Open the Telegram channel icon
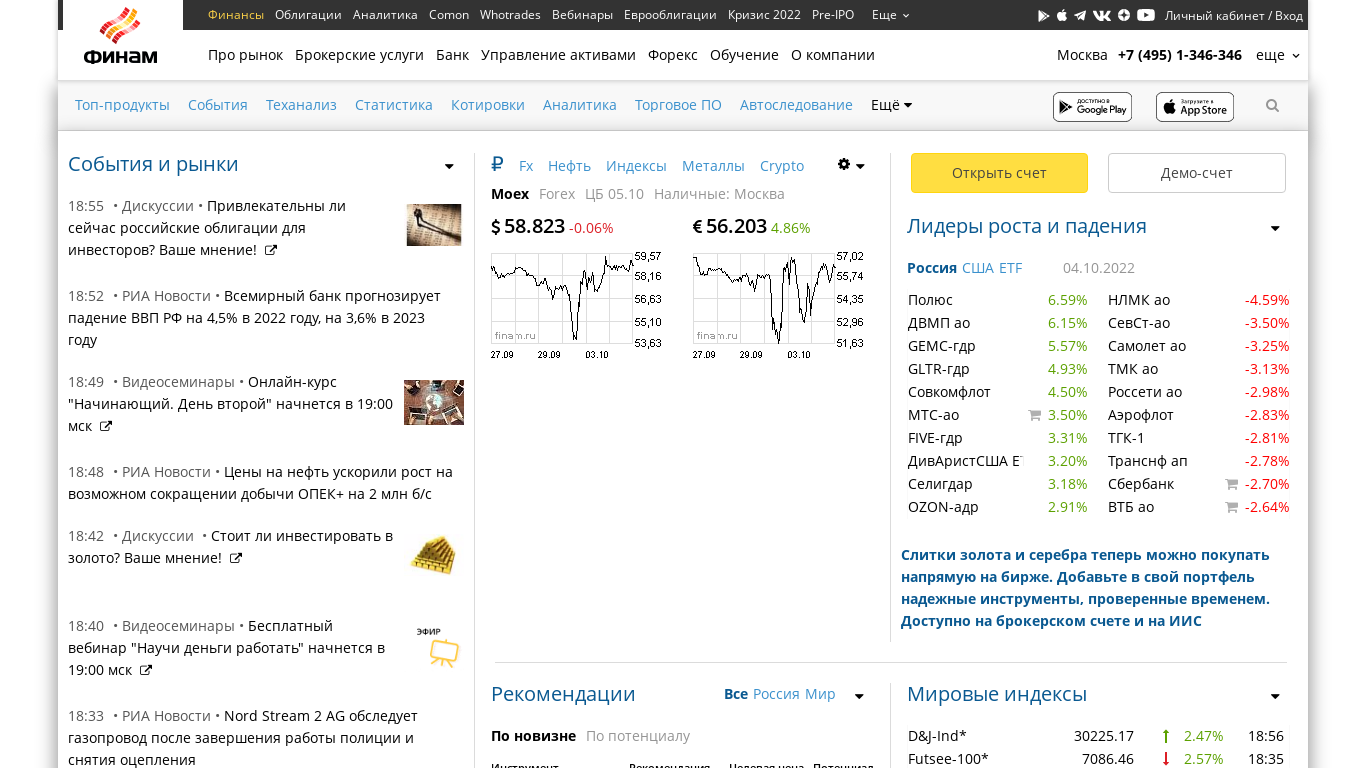The height and width of the screenshot is (768, 1366). [x=1080, y=16]
